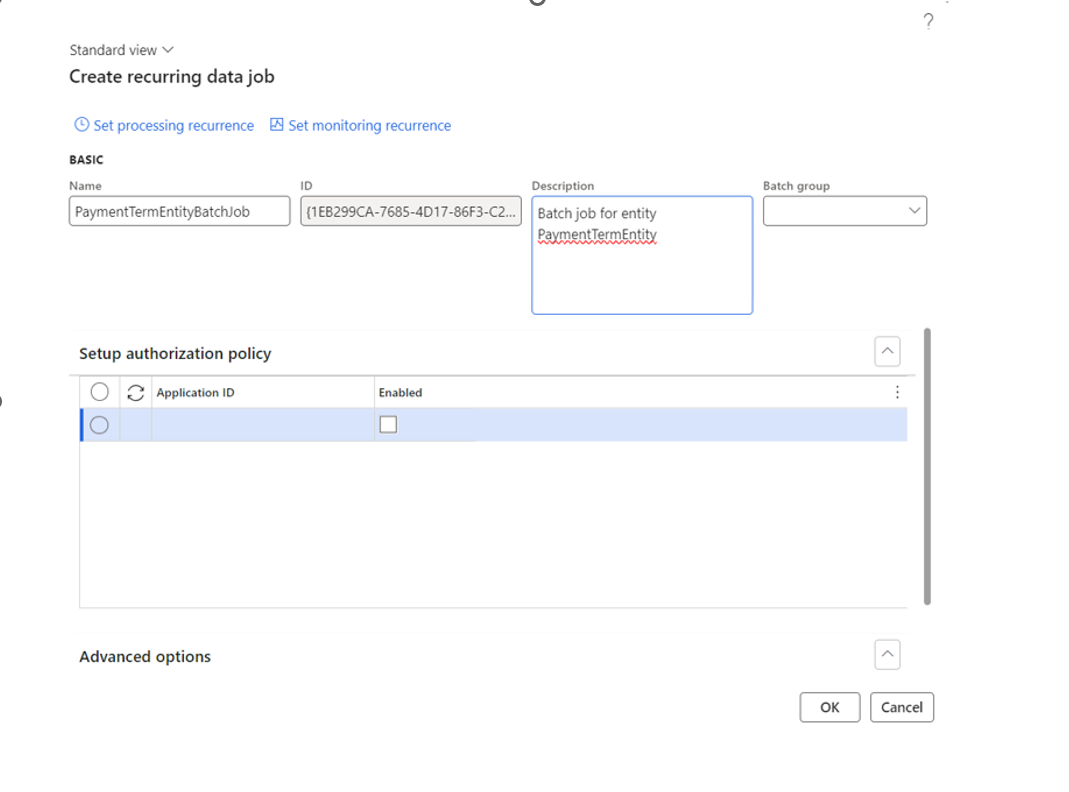Open grid options three-dot menu

point(897,392)
